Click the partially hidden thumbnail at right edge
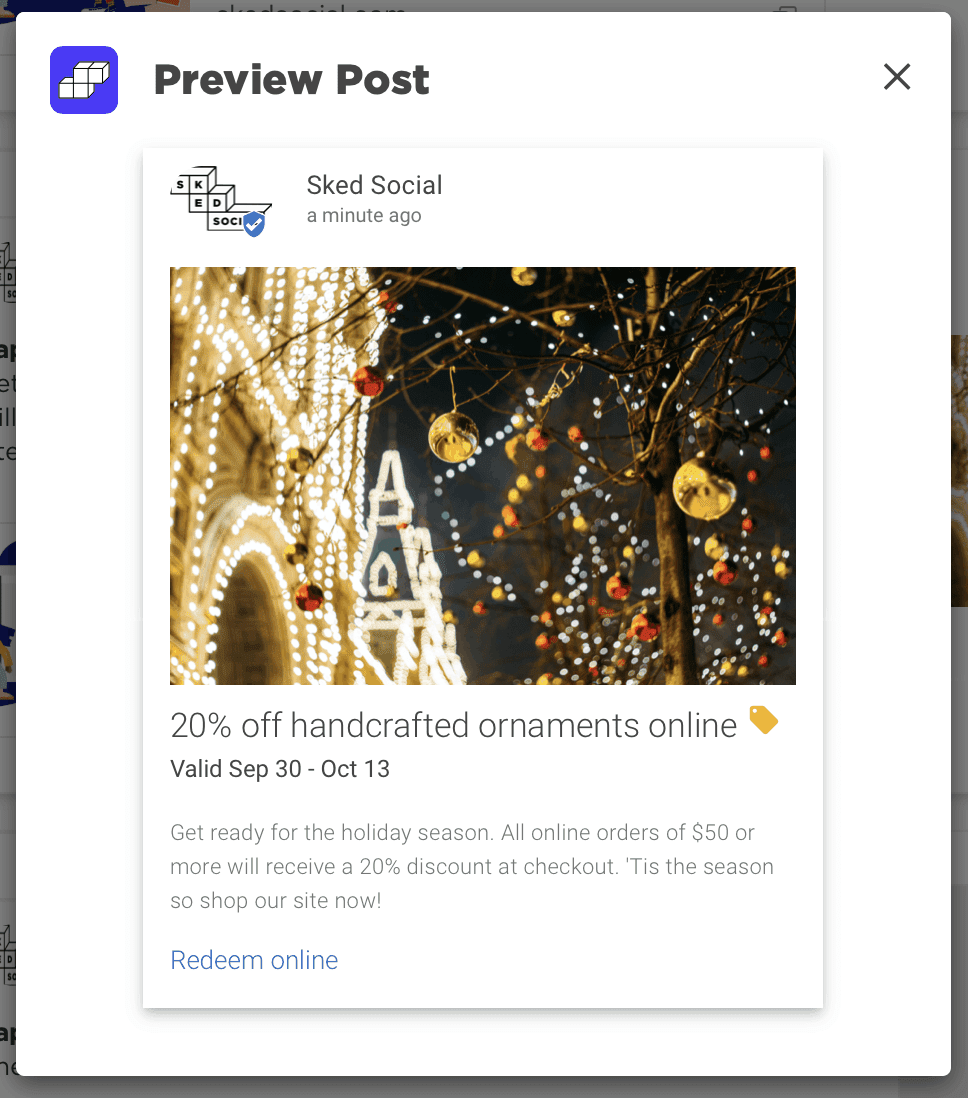Screen dimensions: 968x1098 pos(960,471)
